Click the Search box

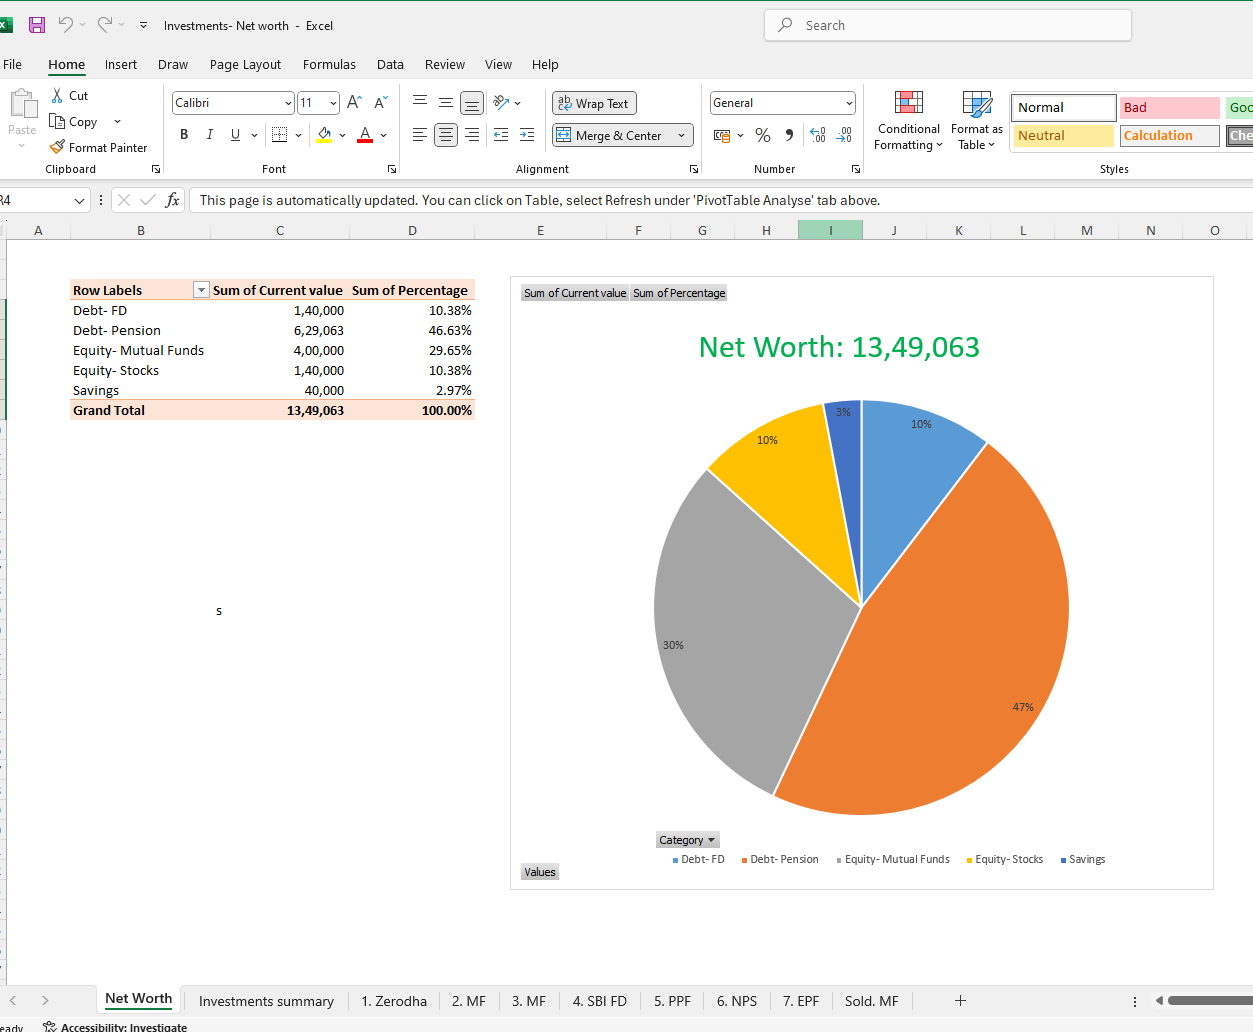[948, 25]
